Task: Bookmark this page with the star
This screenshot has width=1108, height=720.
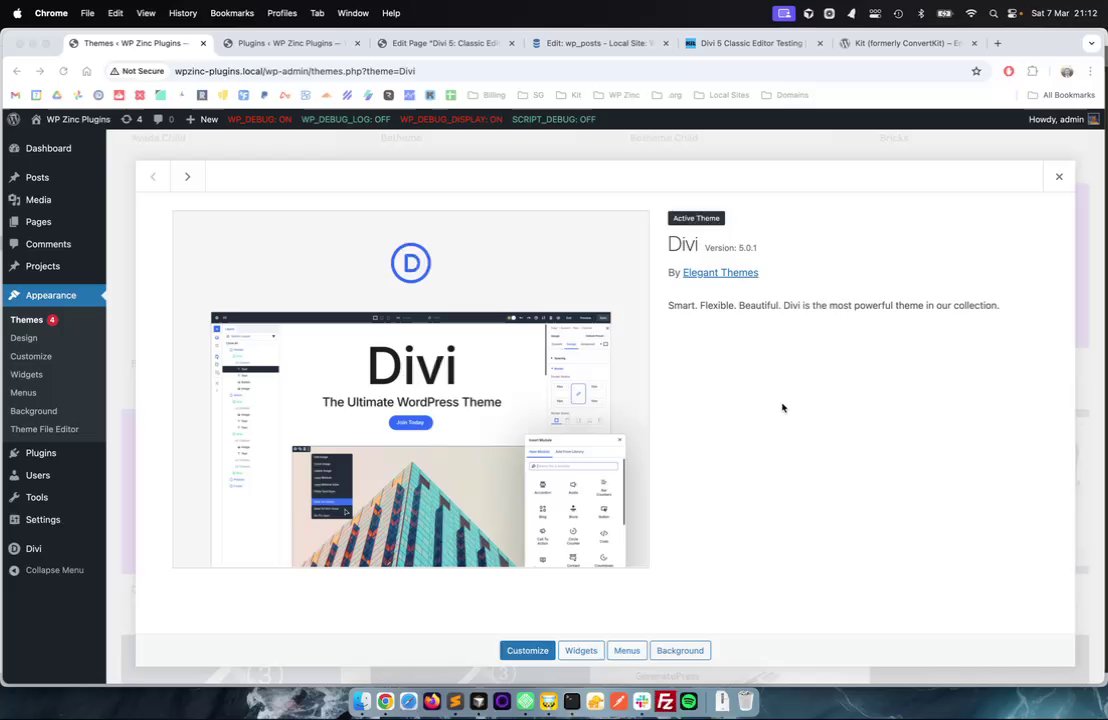Action: coord(977,71)
